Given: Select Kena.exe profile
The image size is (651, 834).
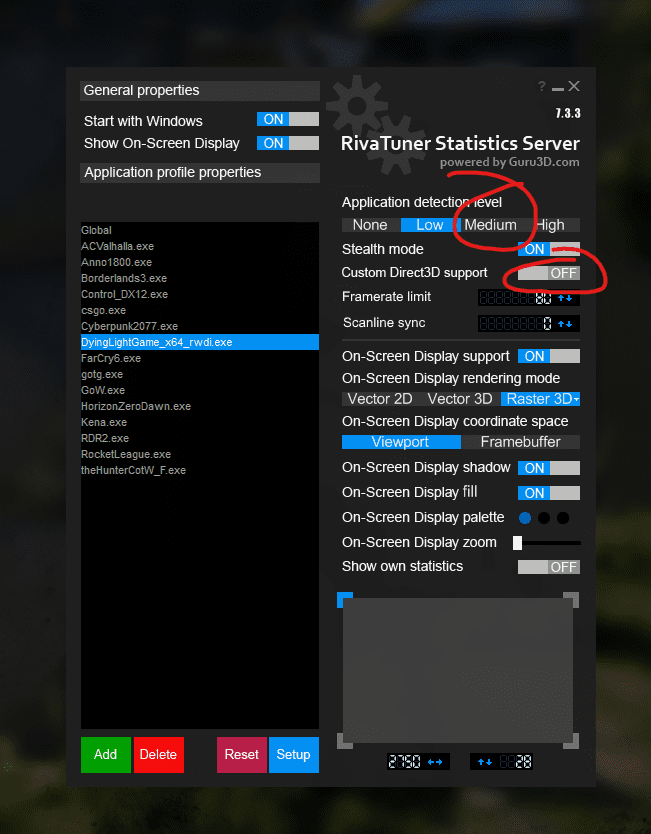Looking at the screenshot, I should coord(200,422).
